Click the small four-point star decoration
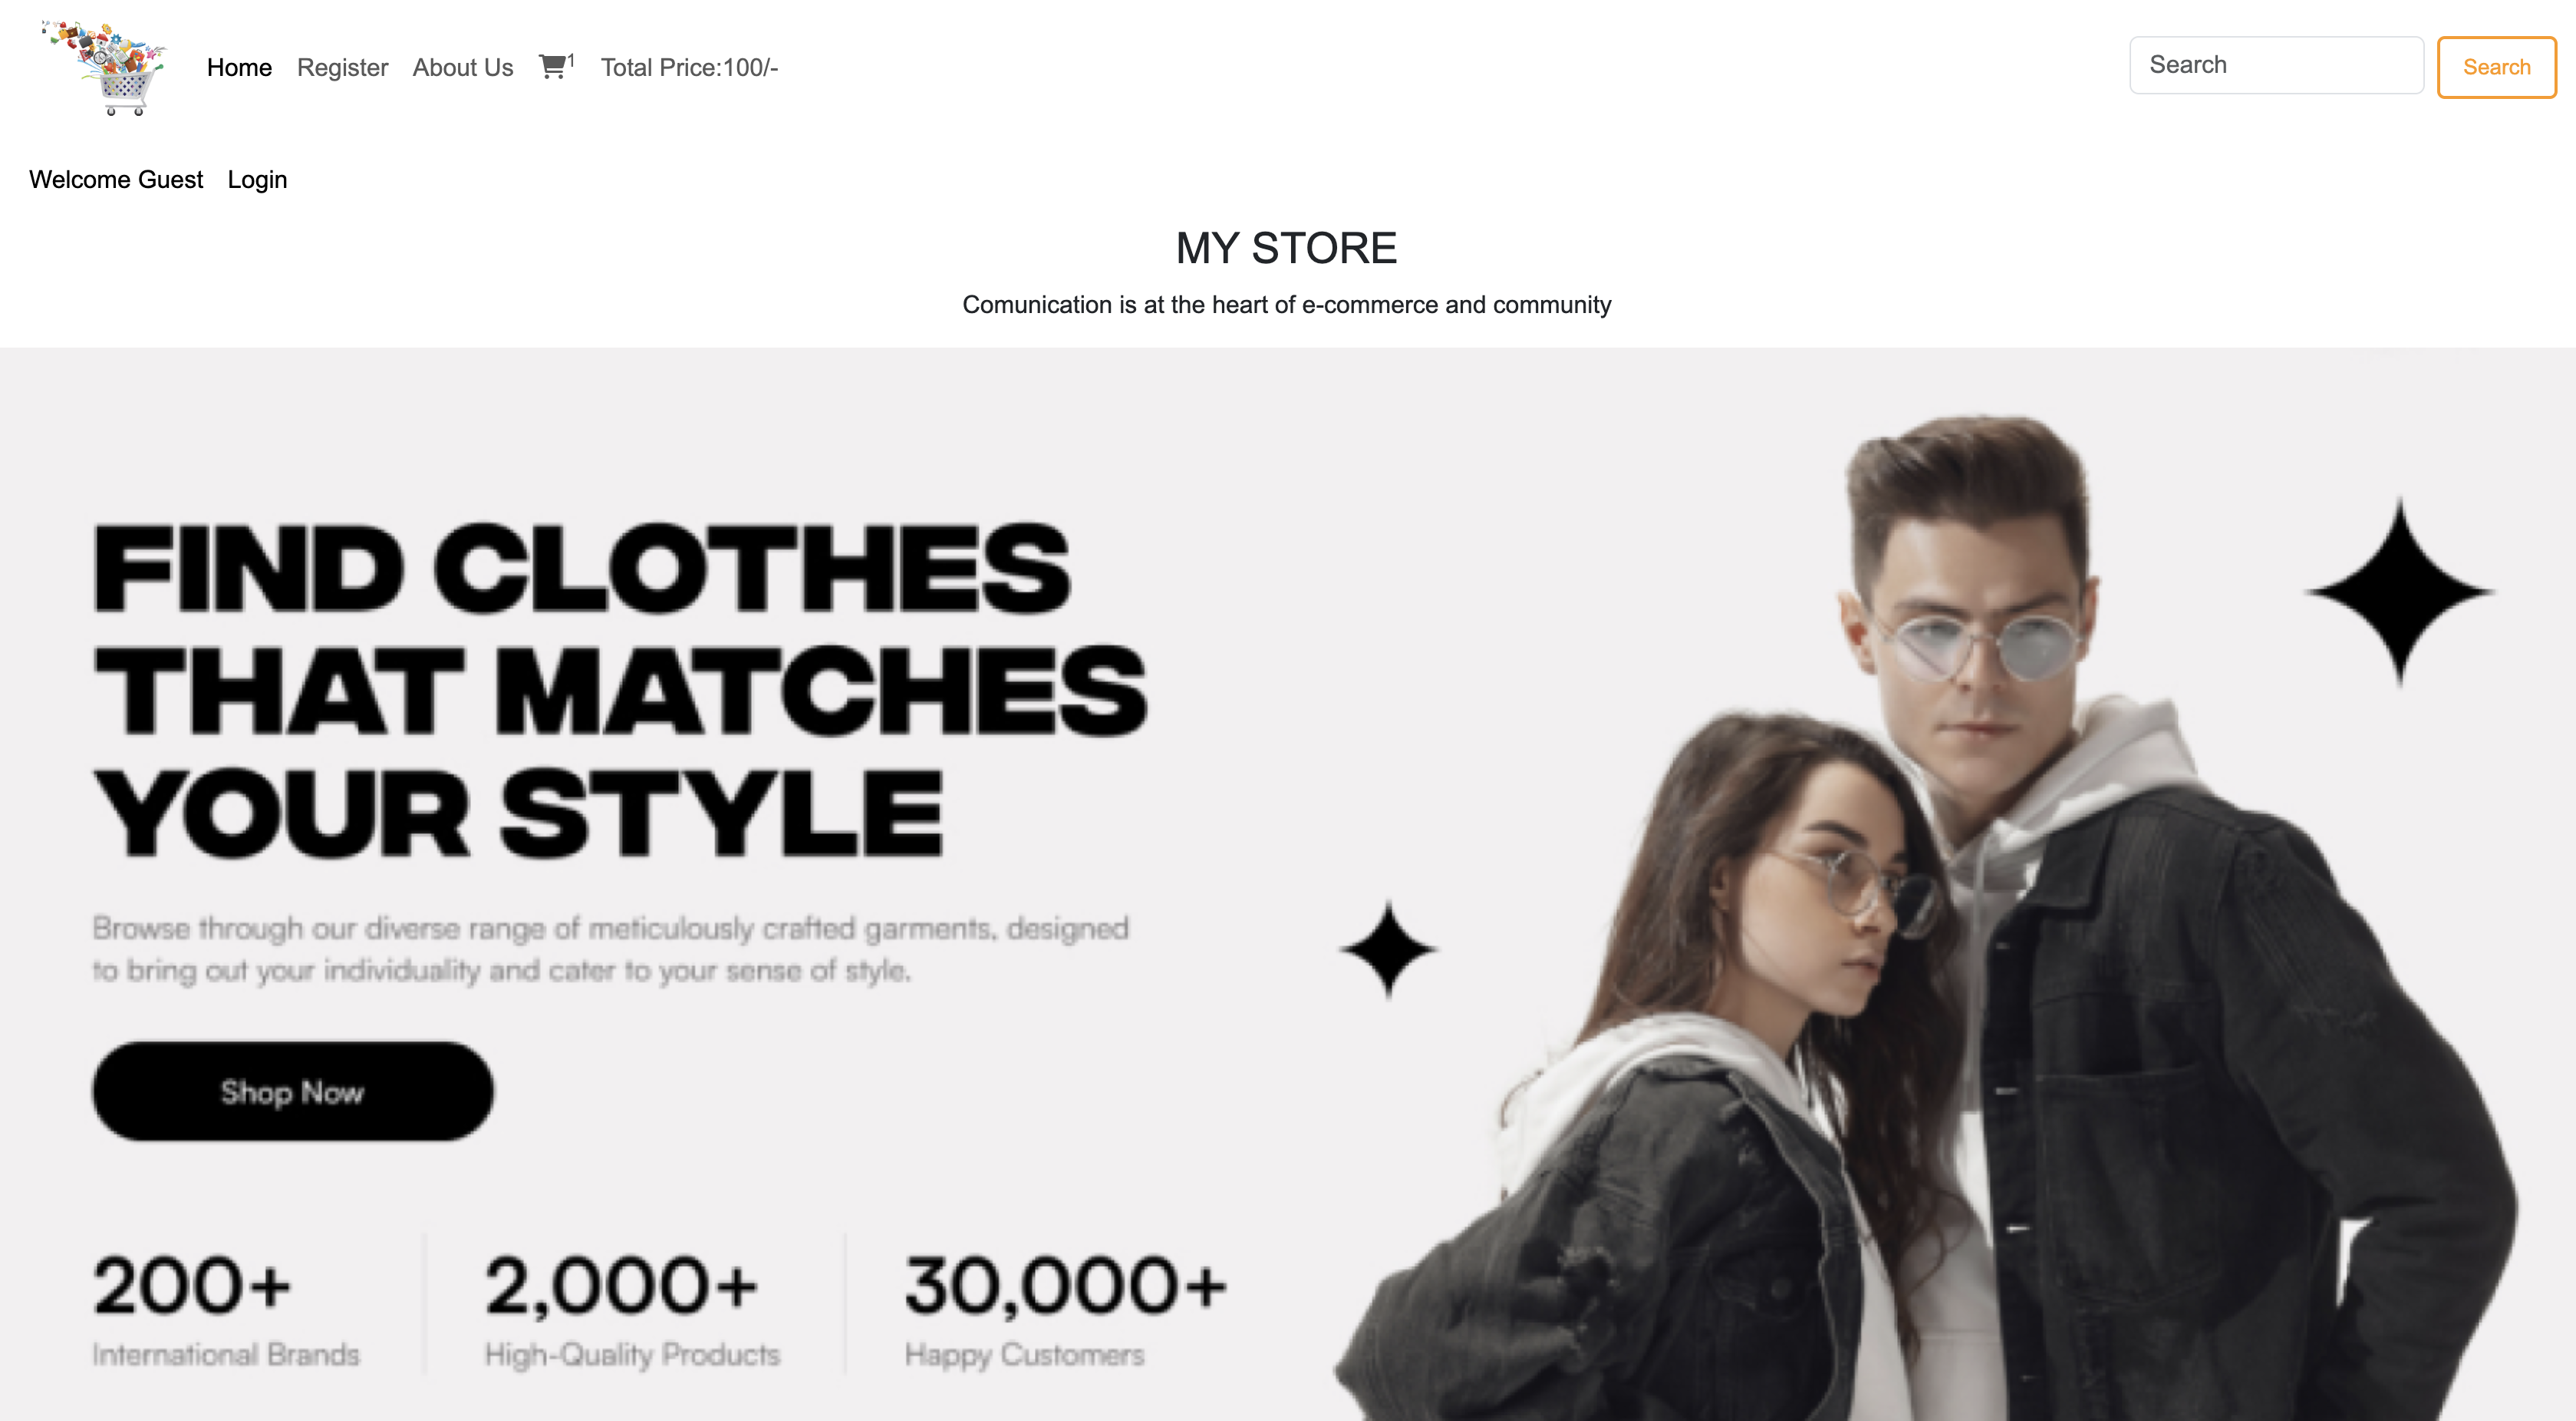 (x=1388, y=949)
